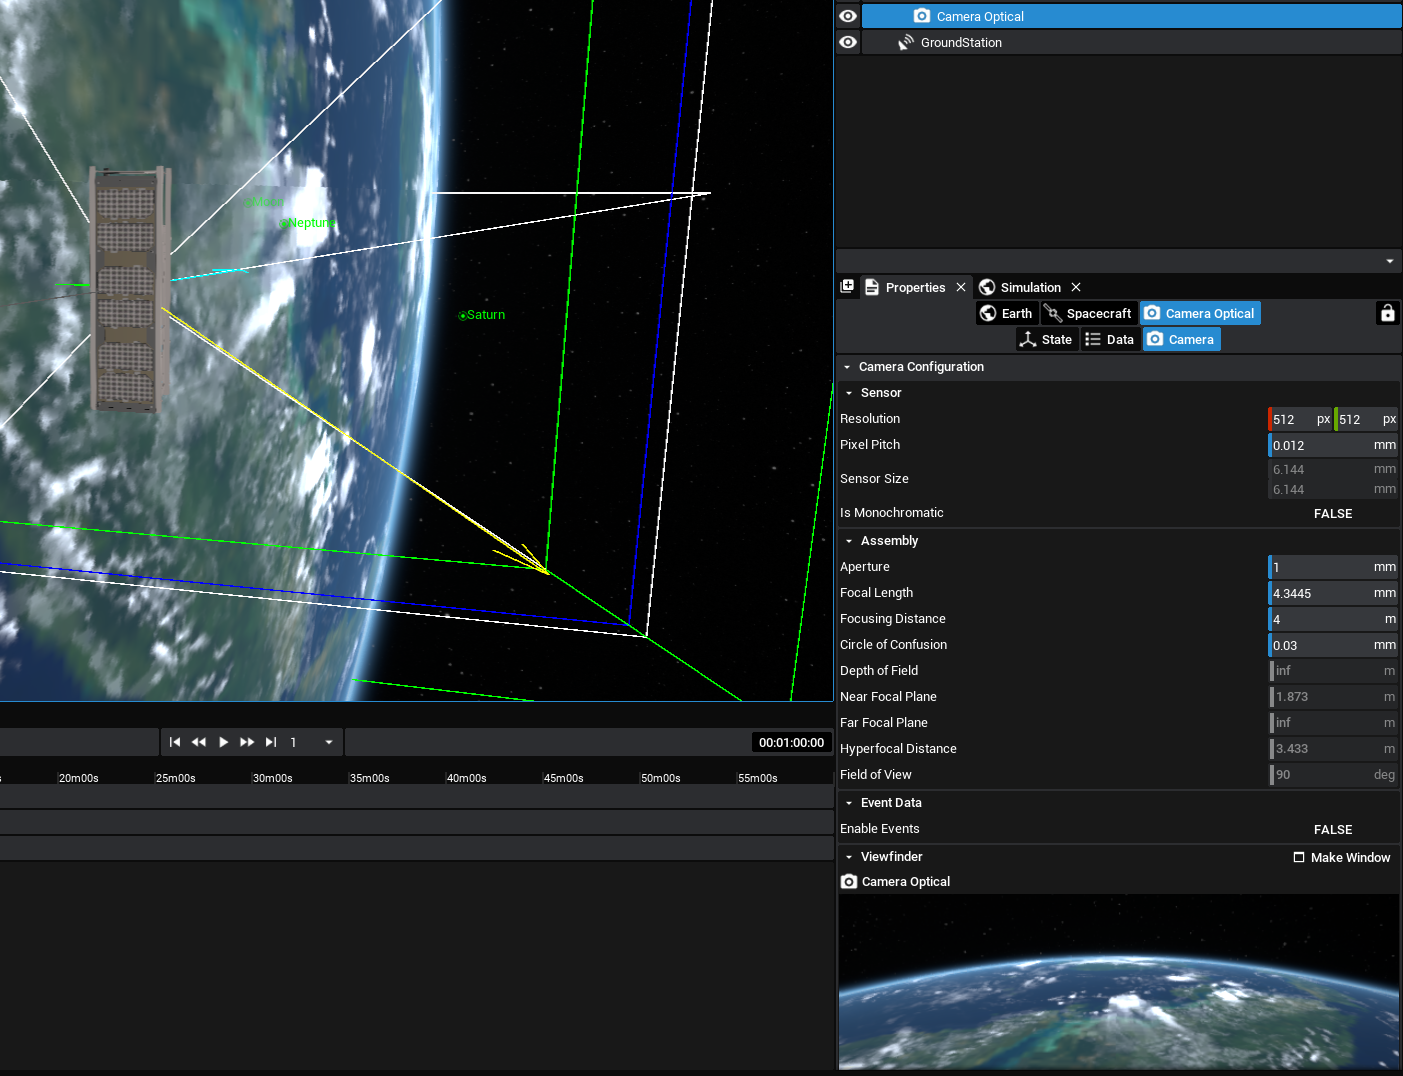This screenshot has height=1076, width=1403.
Task: Click the rewind playback icon
Action: click(x=199, y=742)
